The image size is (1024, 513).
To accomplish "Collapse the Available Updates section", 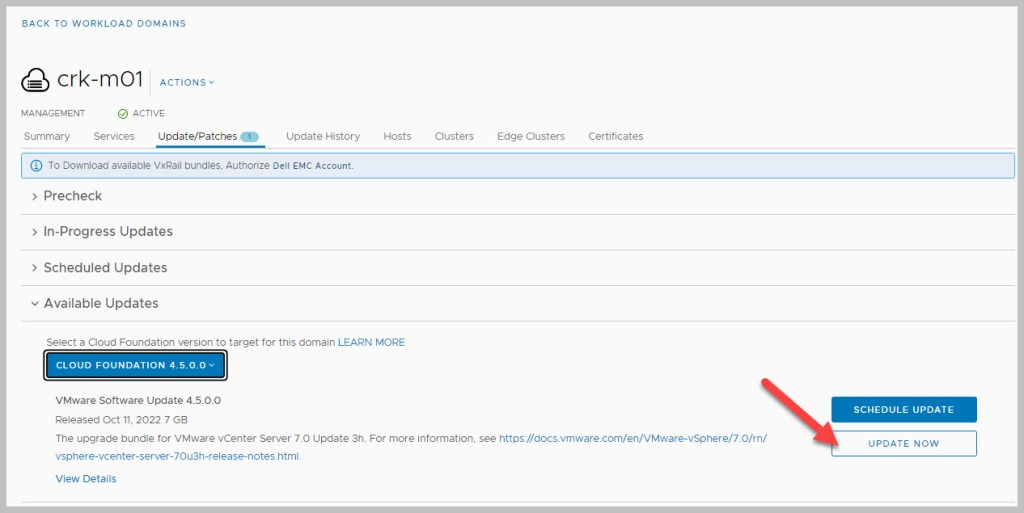I will 100,303.
